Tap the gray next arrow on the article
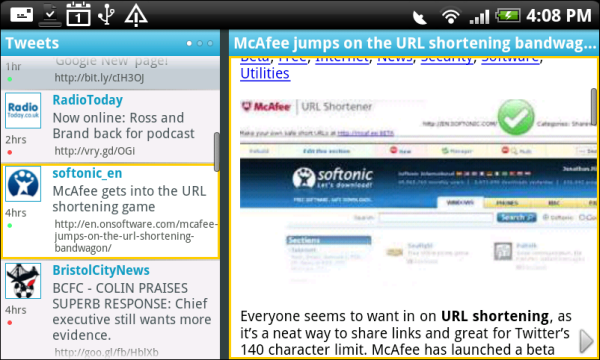 point(587,341)
